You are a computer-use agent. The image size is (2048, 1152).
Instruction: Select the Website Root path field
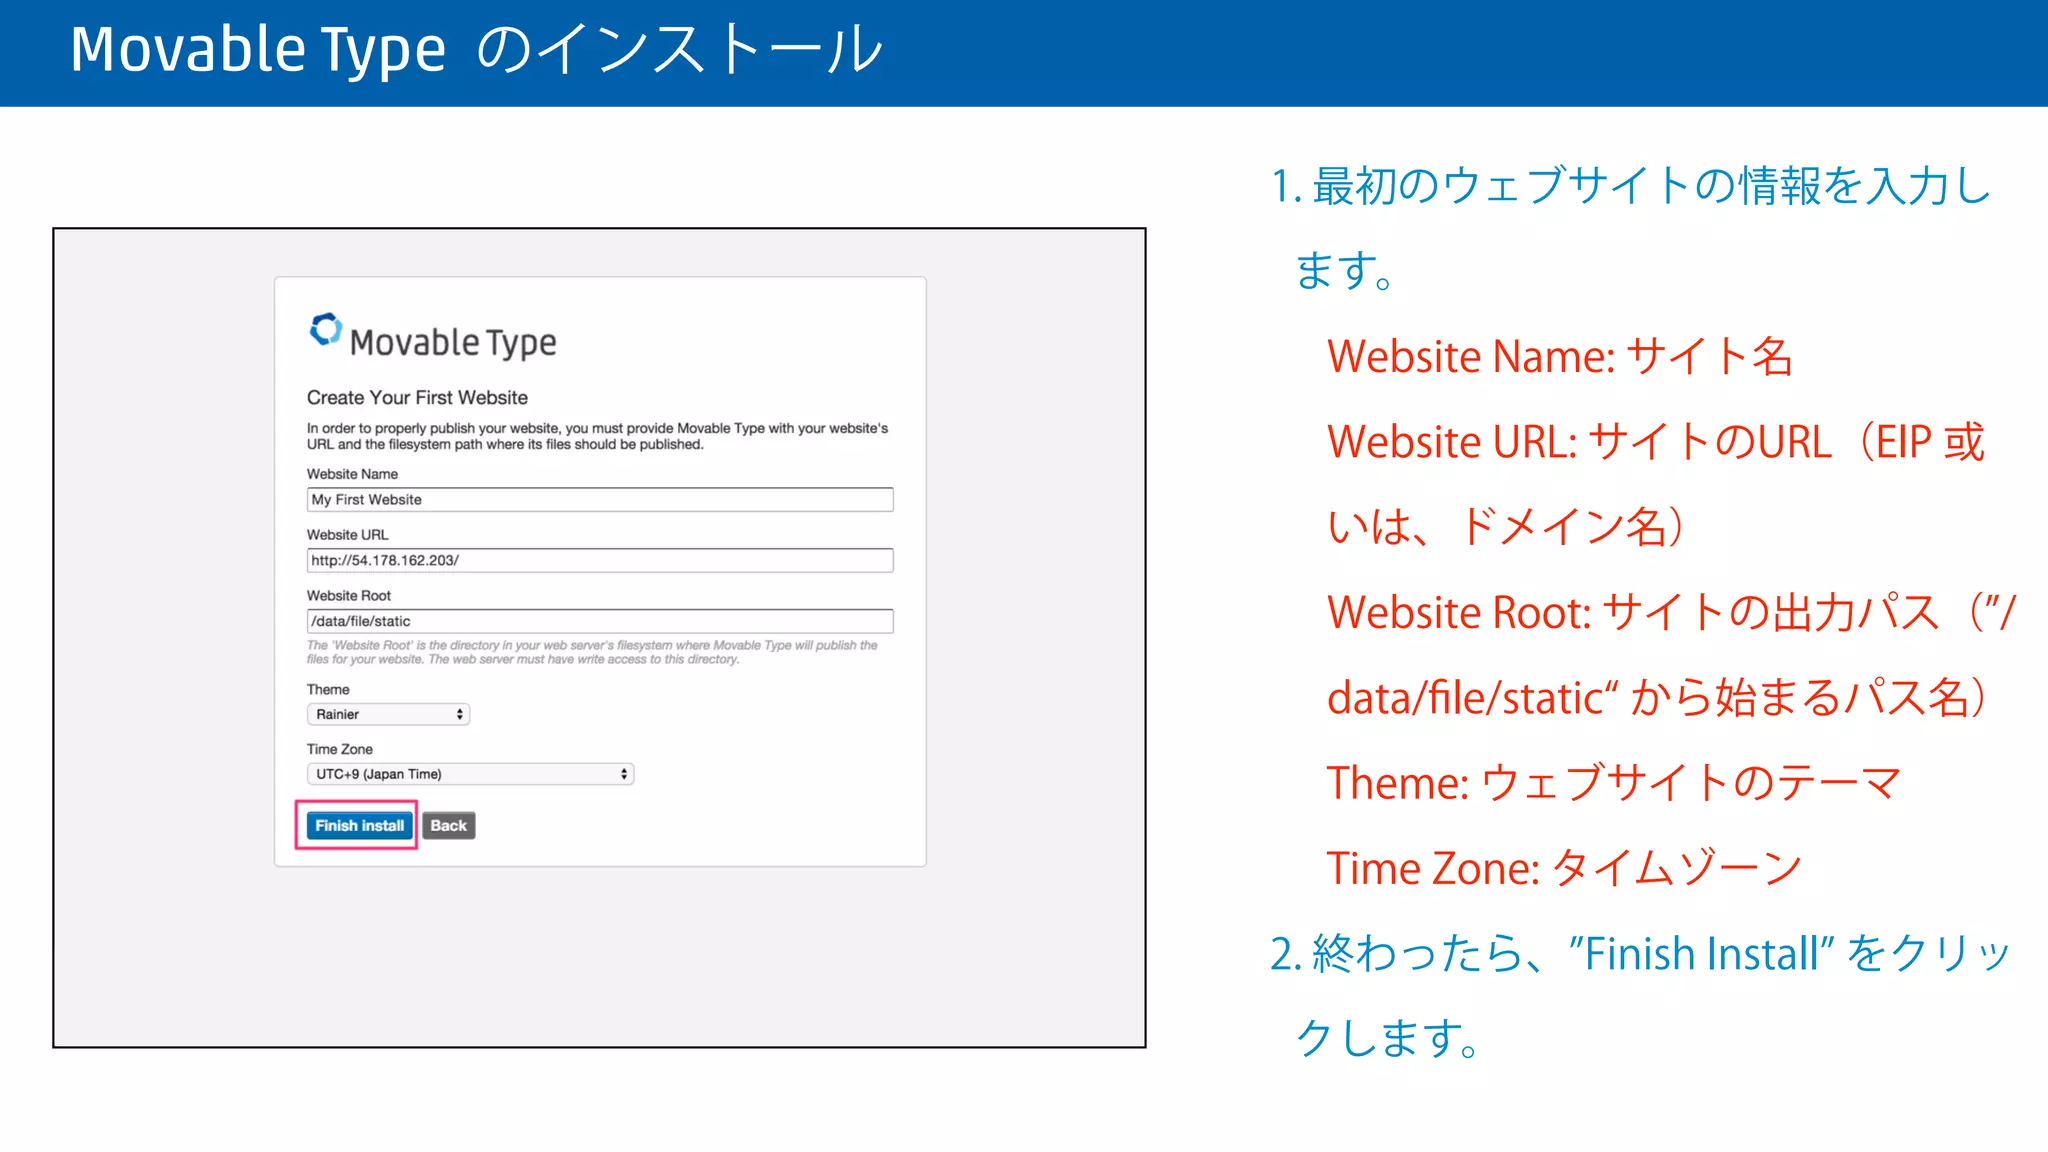(x=600, y=621)
